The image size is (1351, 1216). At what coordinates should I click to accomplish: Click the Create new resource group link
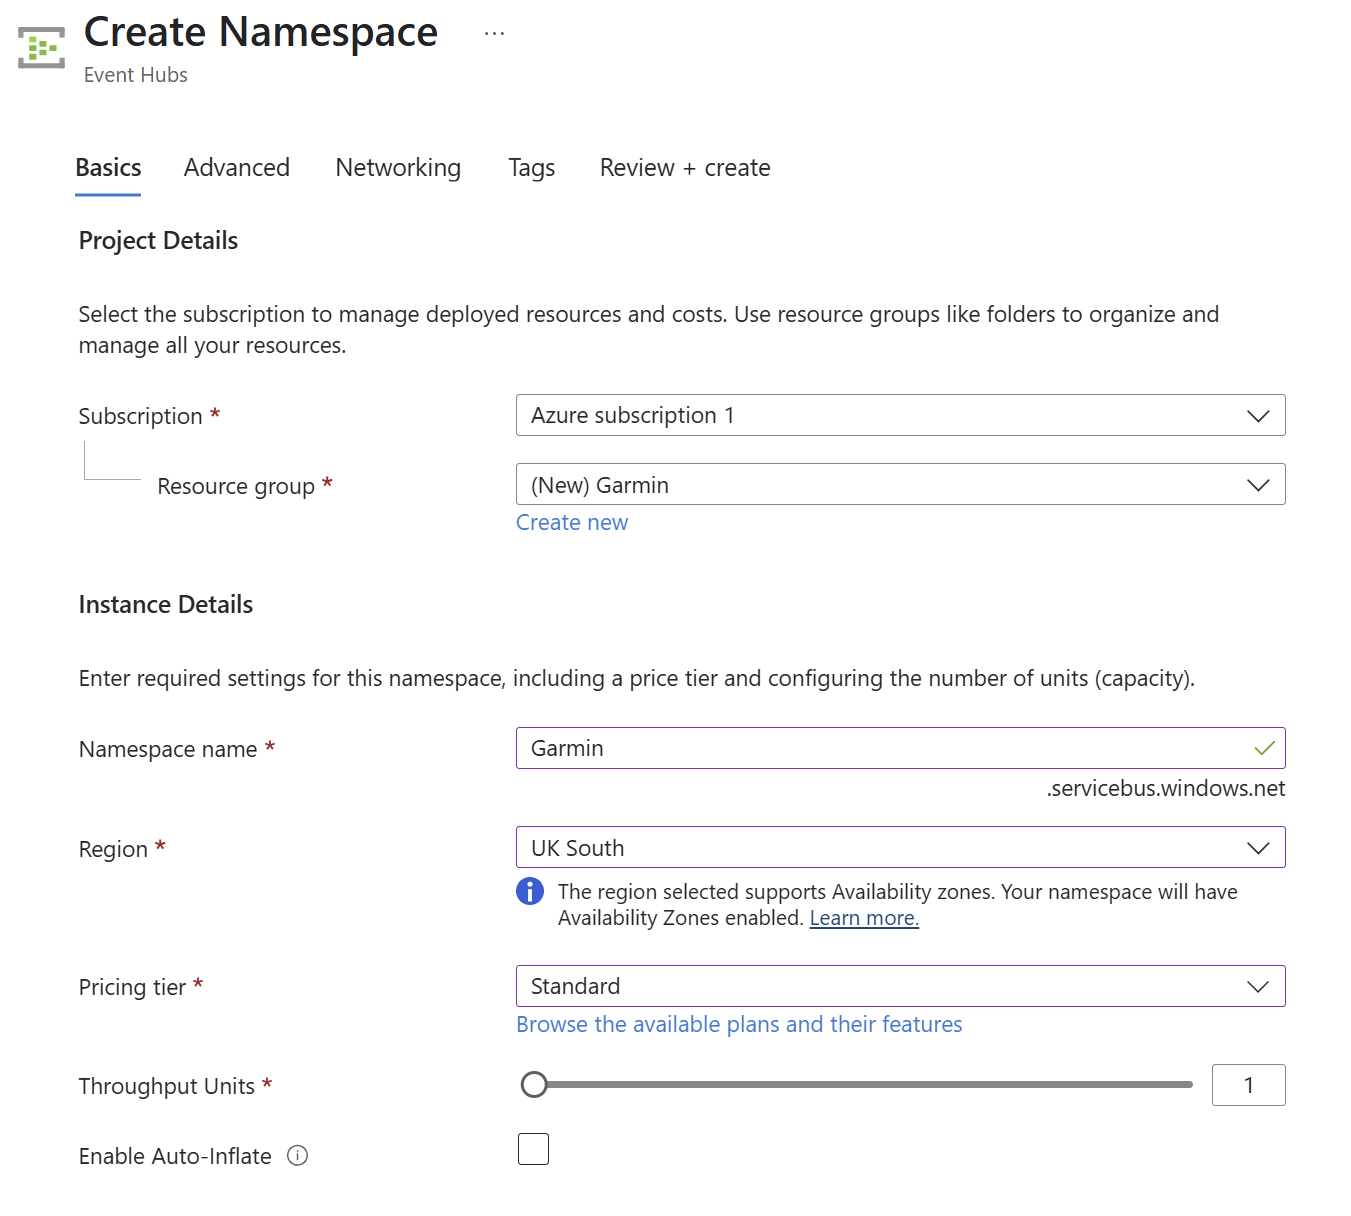(572, 523)
